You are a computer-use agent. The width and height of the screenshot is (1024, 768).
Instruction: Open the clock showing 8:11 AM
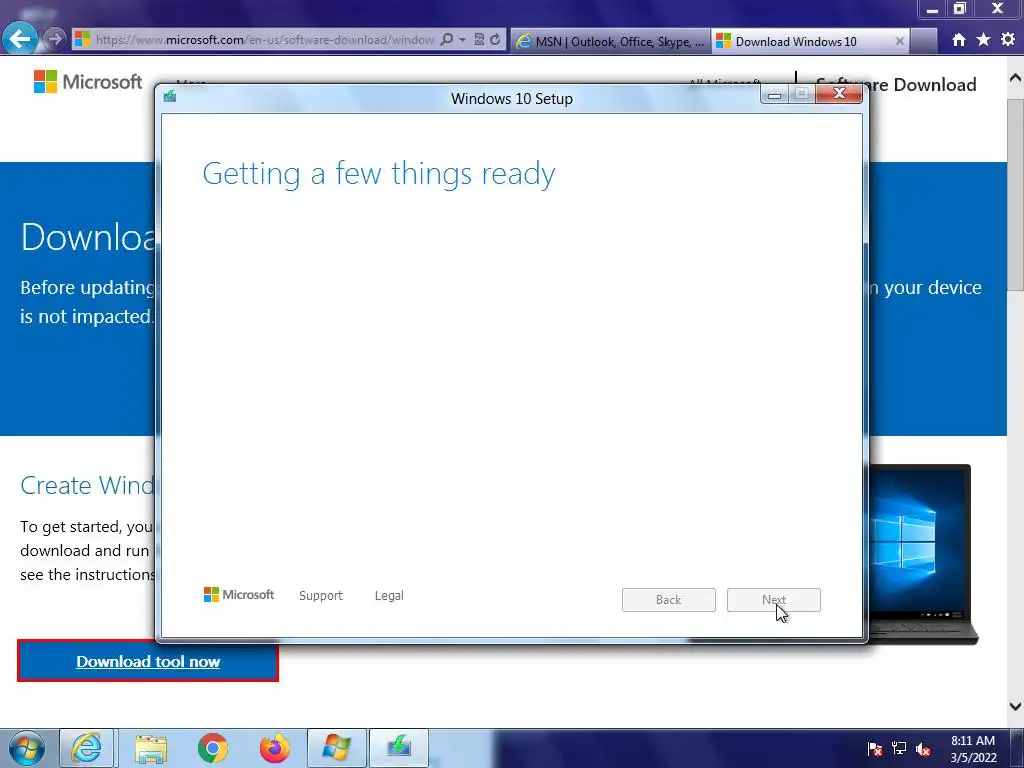point(973,749)
